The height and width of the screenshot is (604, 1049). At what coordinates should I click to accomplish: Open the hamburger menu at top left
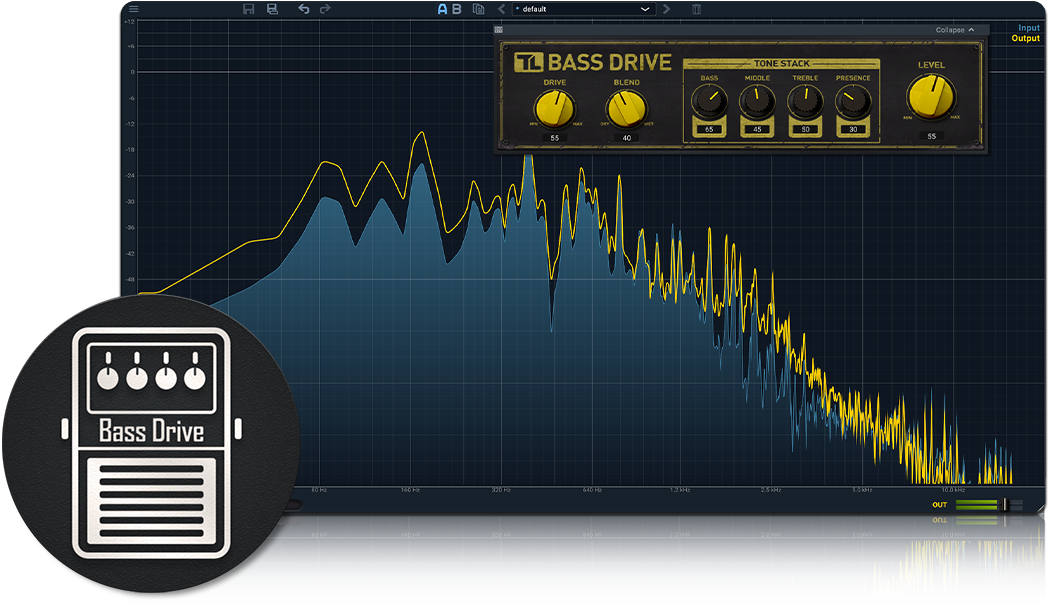tap(133, 9)
